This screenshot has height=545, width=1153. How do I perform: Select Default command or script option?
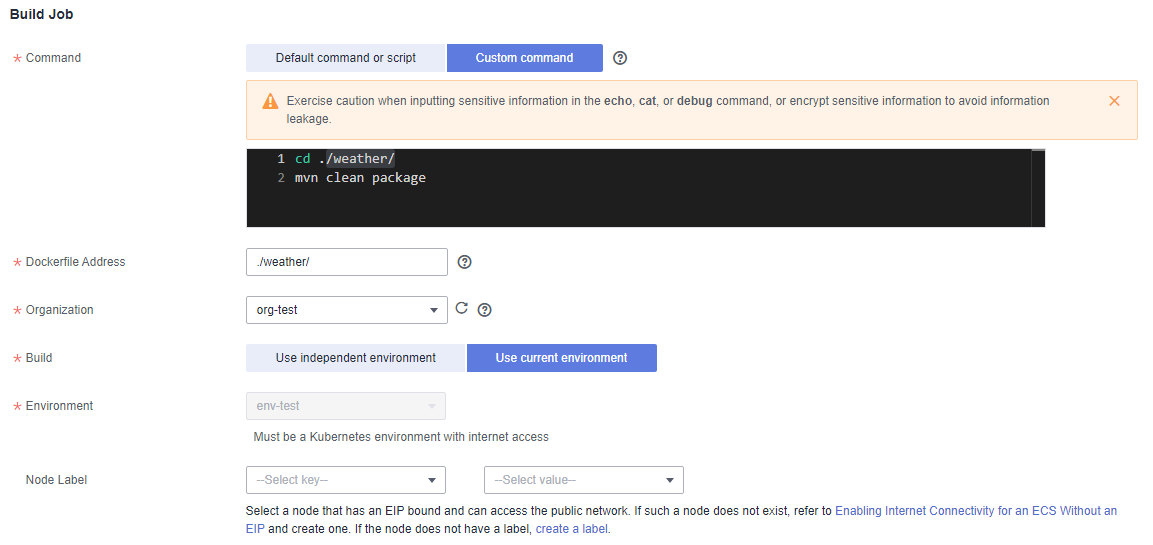tap(346, 58)
